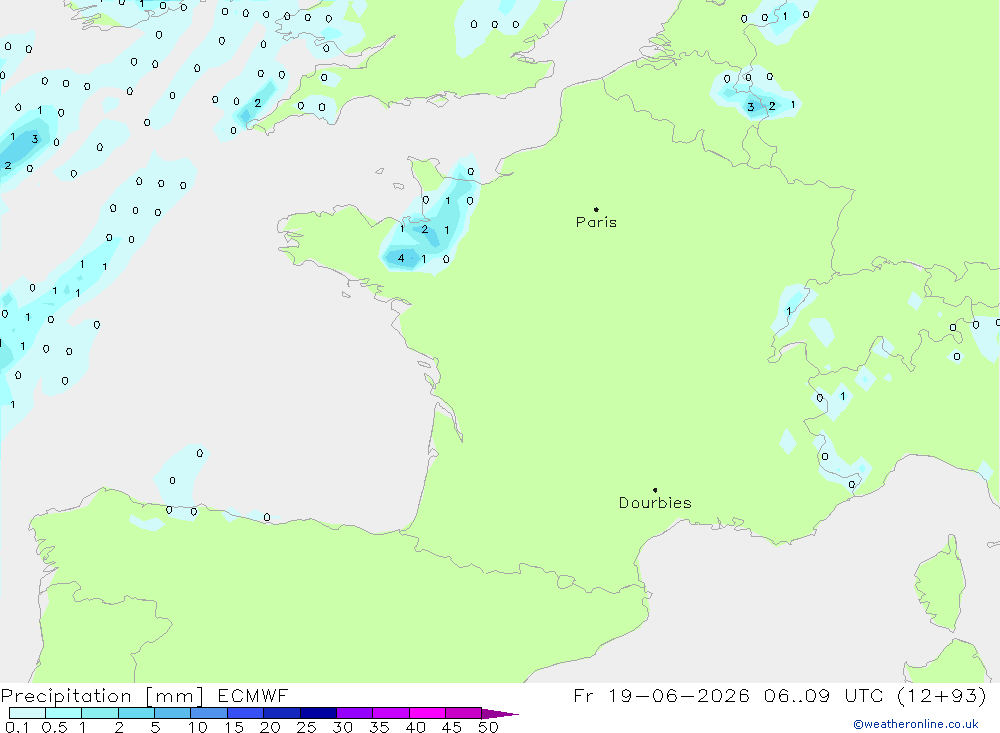
Task: Click the Precipitation [mm] title text
Action: click(x=102, y=696)
